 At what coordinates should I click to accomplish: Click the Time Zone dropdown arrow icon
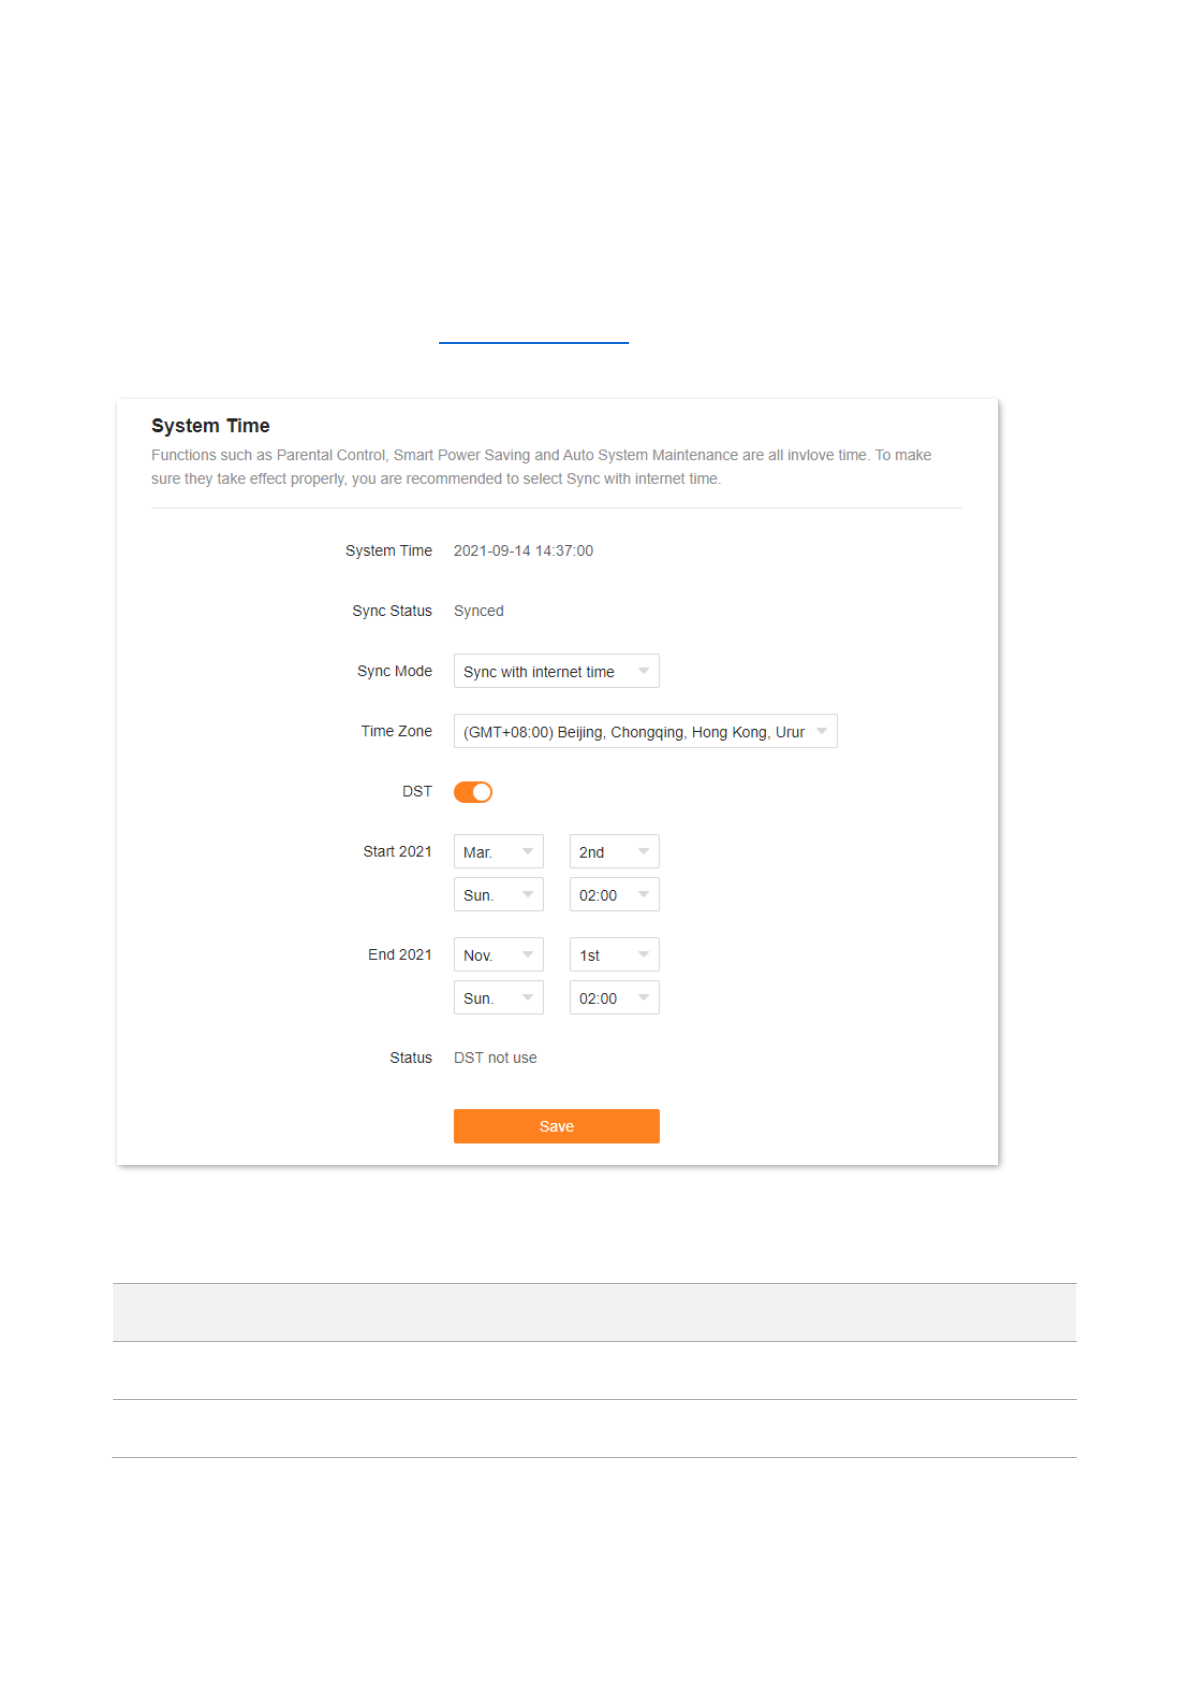[822, 731]
